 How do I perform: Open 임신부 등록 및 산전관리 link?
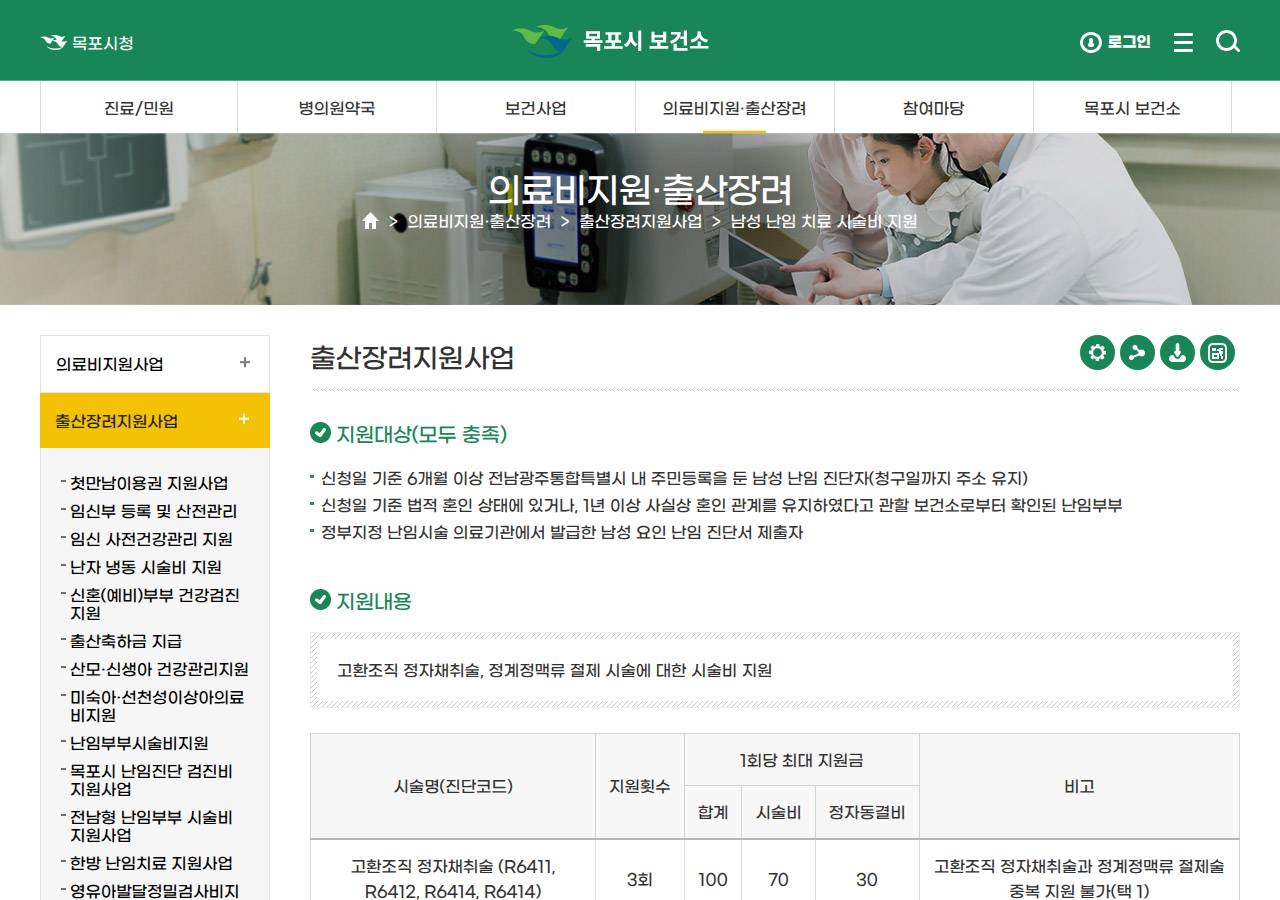pos(153,511)
